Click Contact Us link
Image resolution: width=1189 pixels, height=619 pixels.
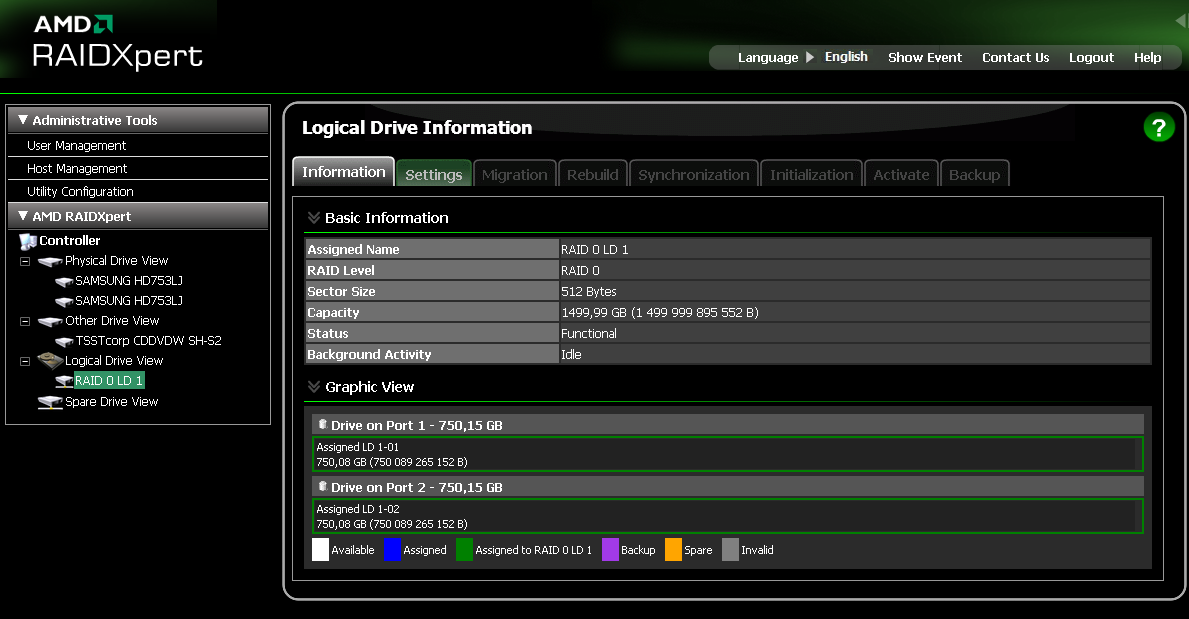(1015, 58)
